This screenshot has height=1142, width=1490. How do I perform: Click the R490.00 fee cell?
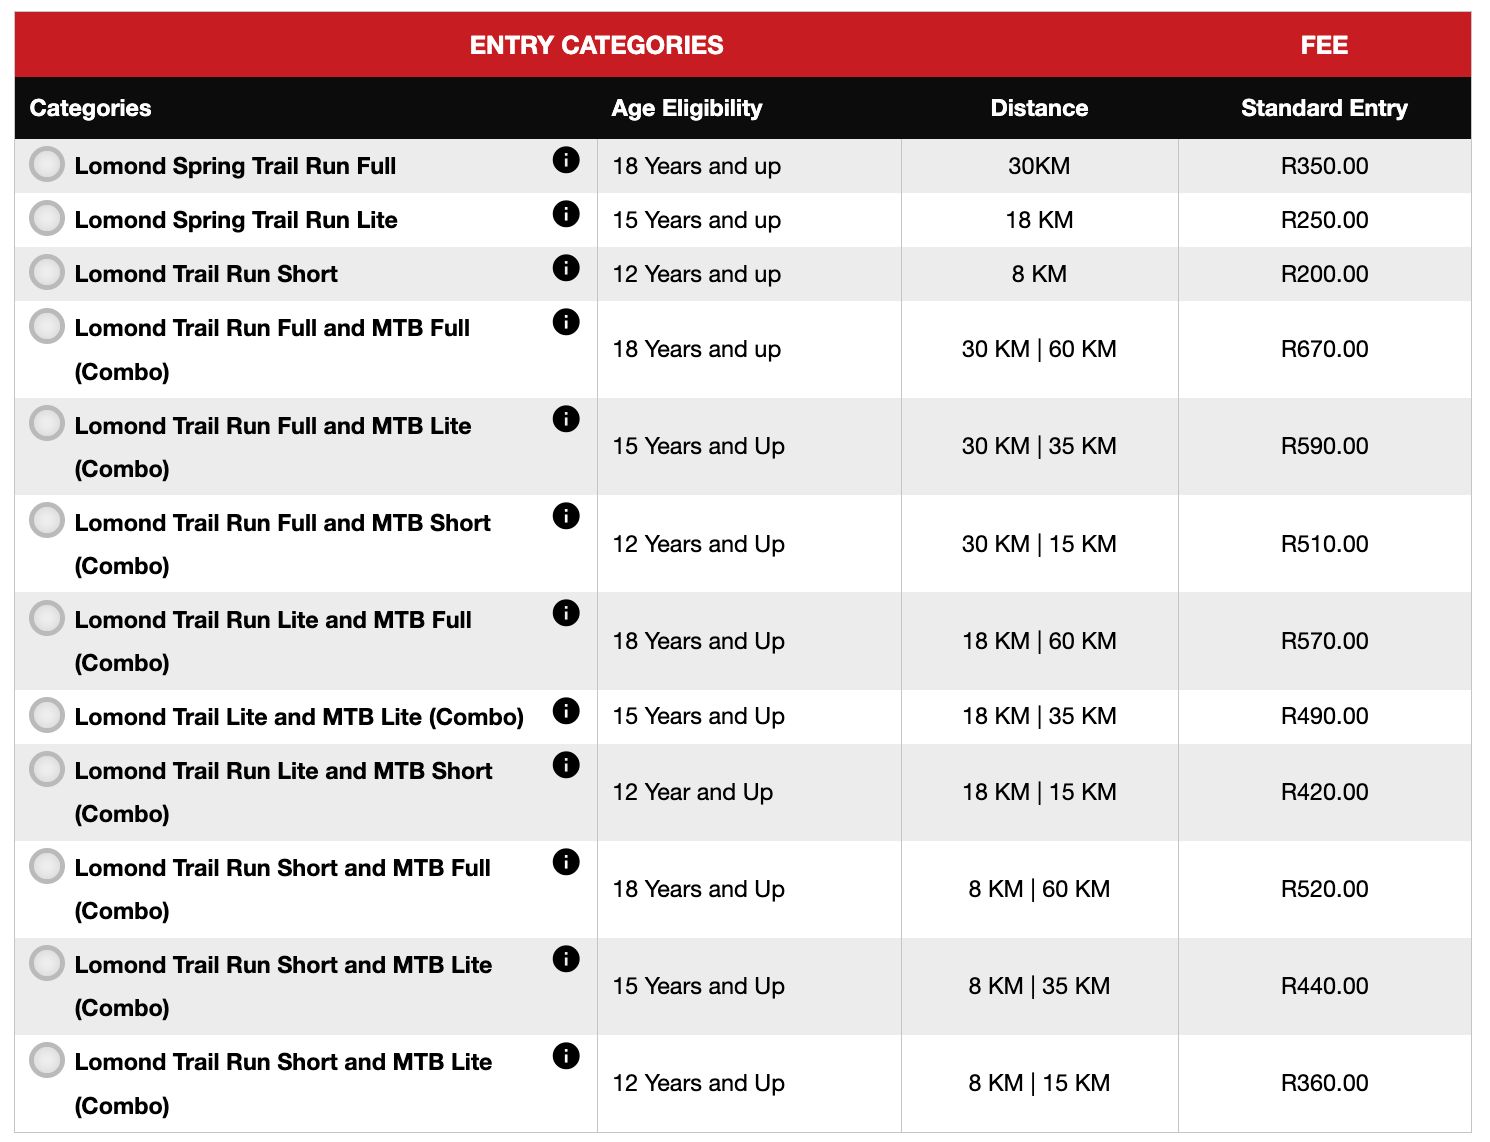1324,716
